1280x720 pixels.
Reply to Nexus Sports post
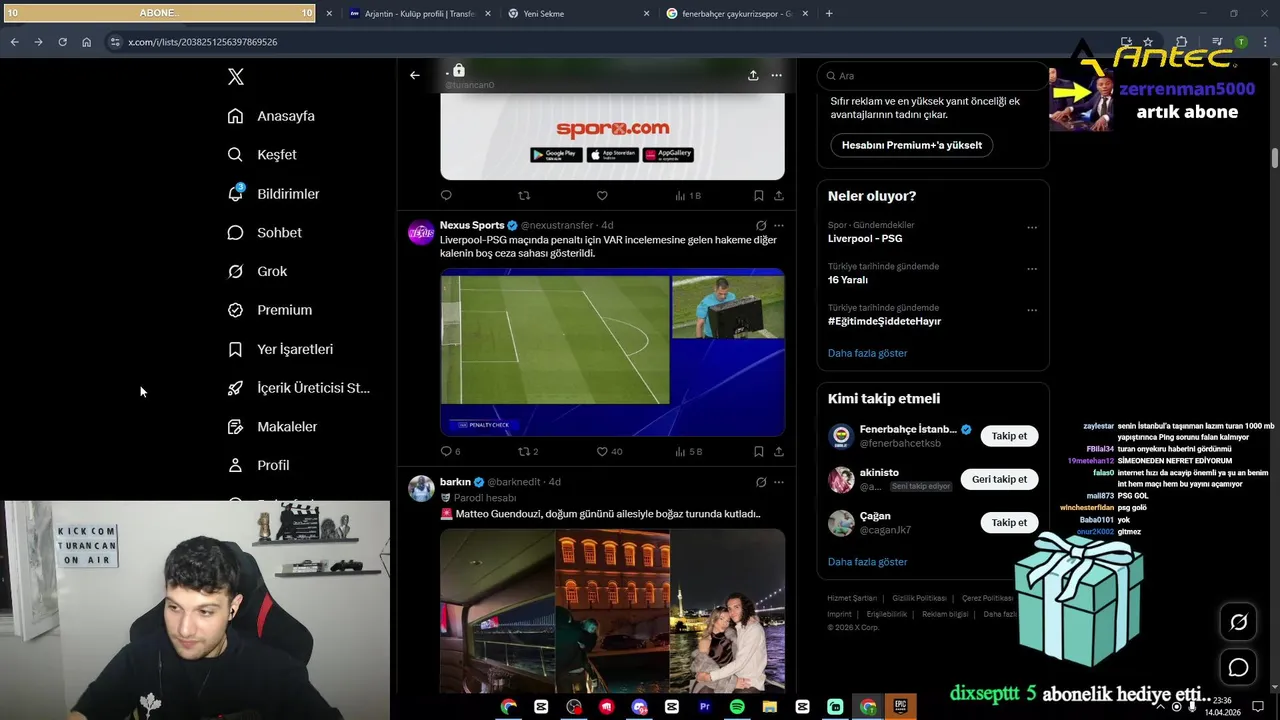pos(450,452)
